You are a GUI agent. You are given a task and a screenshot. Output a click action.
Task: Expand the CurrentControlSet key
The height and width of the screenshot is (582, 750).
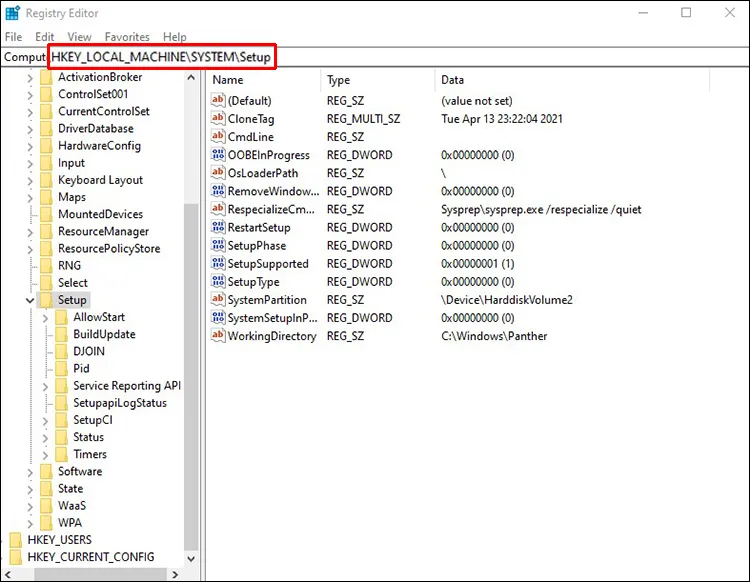coord(30,112)
